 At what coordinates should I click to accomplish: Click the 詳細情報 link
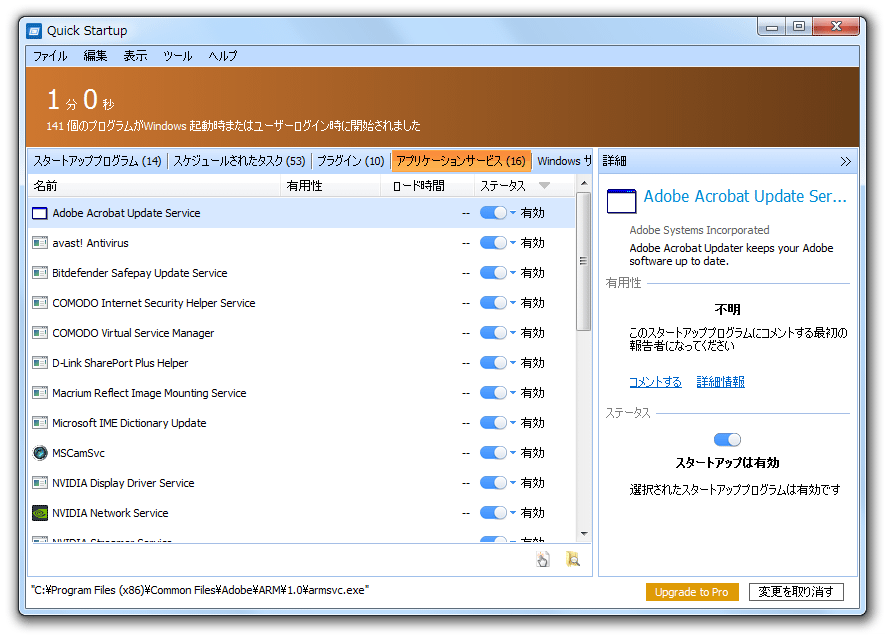click(721, 382)
